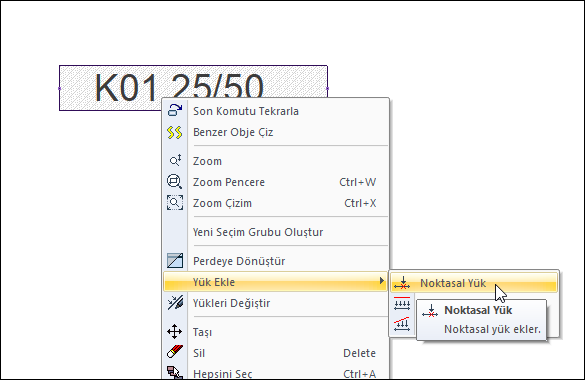Select the Zoom magnifier icon
Screen dimensions: 585x380
pyautogui.click(x=175, y=161)
